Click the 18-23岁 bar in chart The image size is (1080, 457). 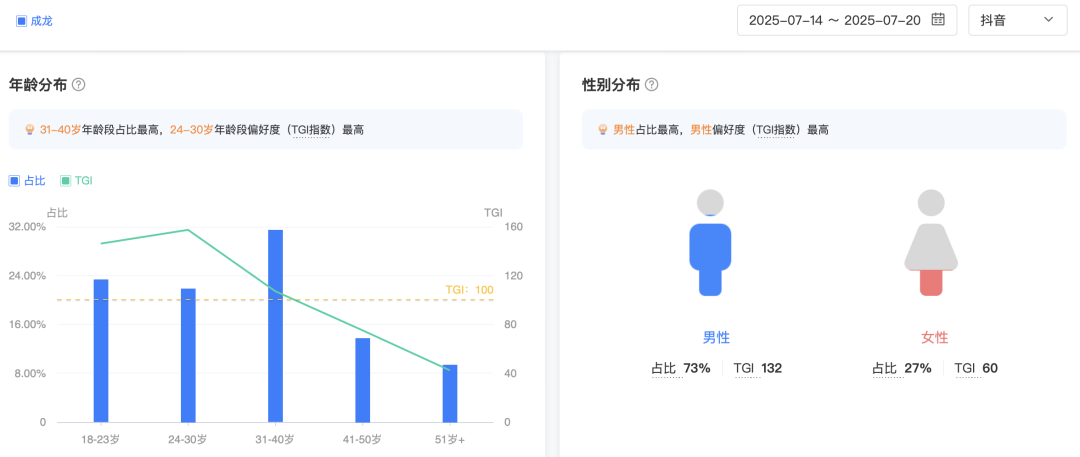pos(101,351)
